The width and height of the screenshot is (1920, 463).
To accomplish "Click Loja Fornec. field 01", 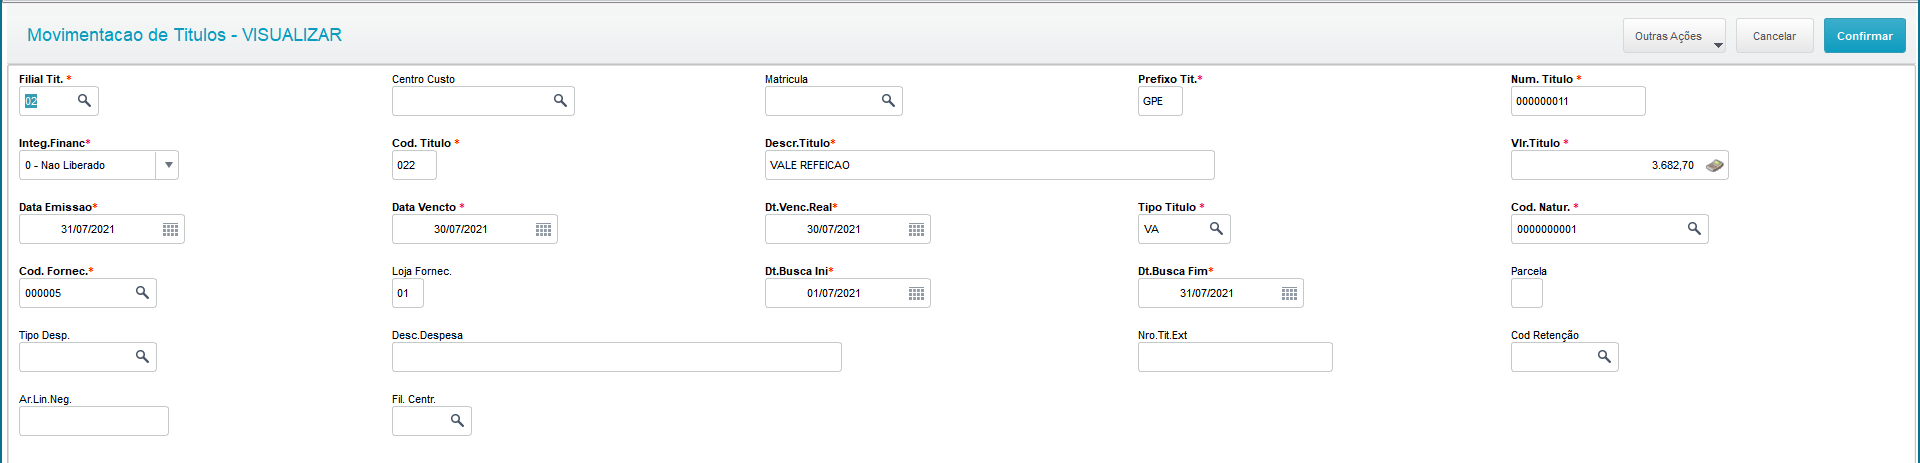I will [408, 293].
